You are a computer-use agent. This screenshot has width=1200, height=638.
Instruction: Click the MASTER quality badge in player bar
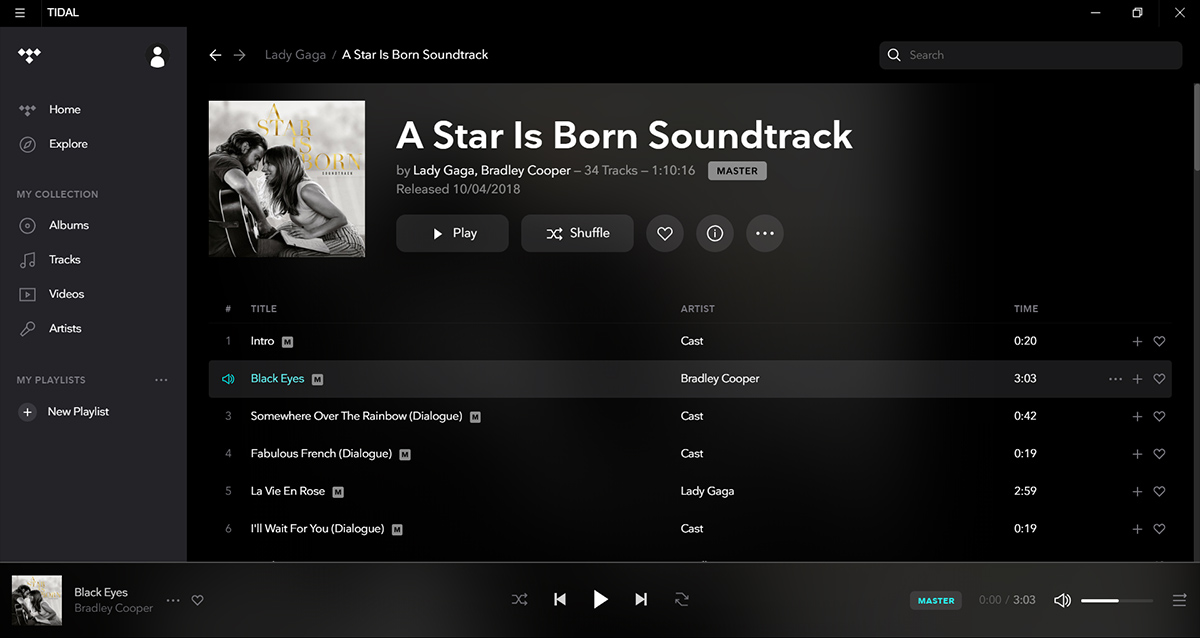(x=936, y=600)
